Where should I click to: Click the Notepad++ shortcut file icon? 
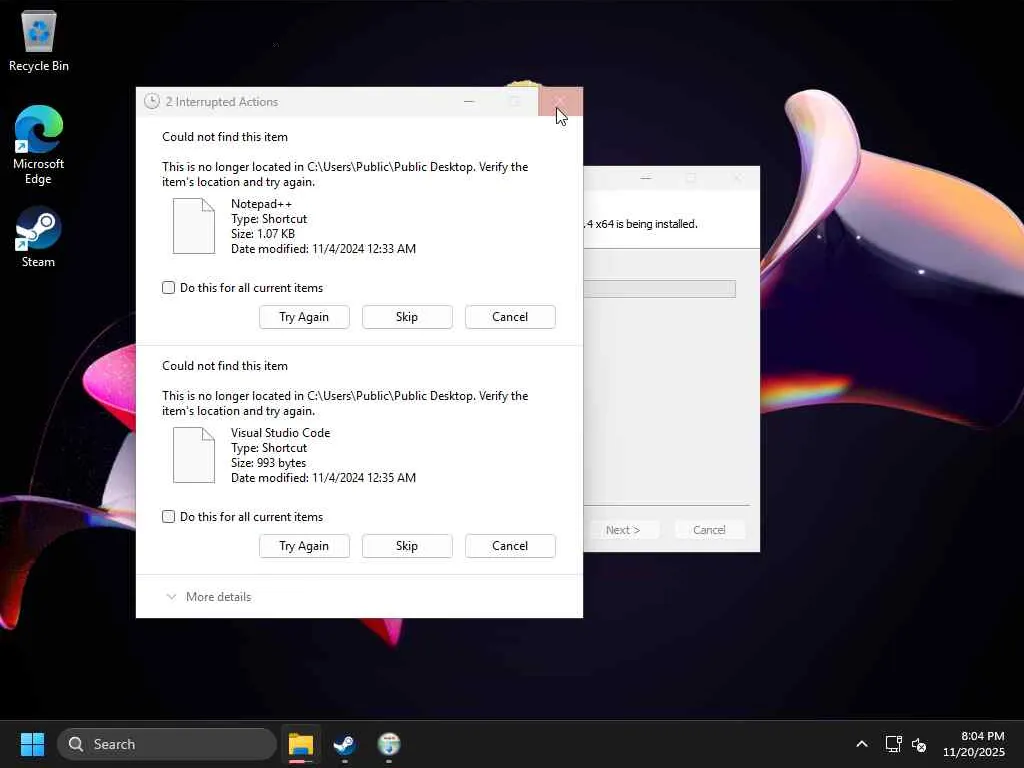pyautogui.click(x=193, y=226)
